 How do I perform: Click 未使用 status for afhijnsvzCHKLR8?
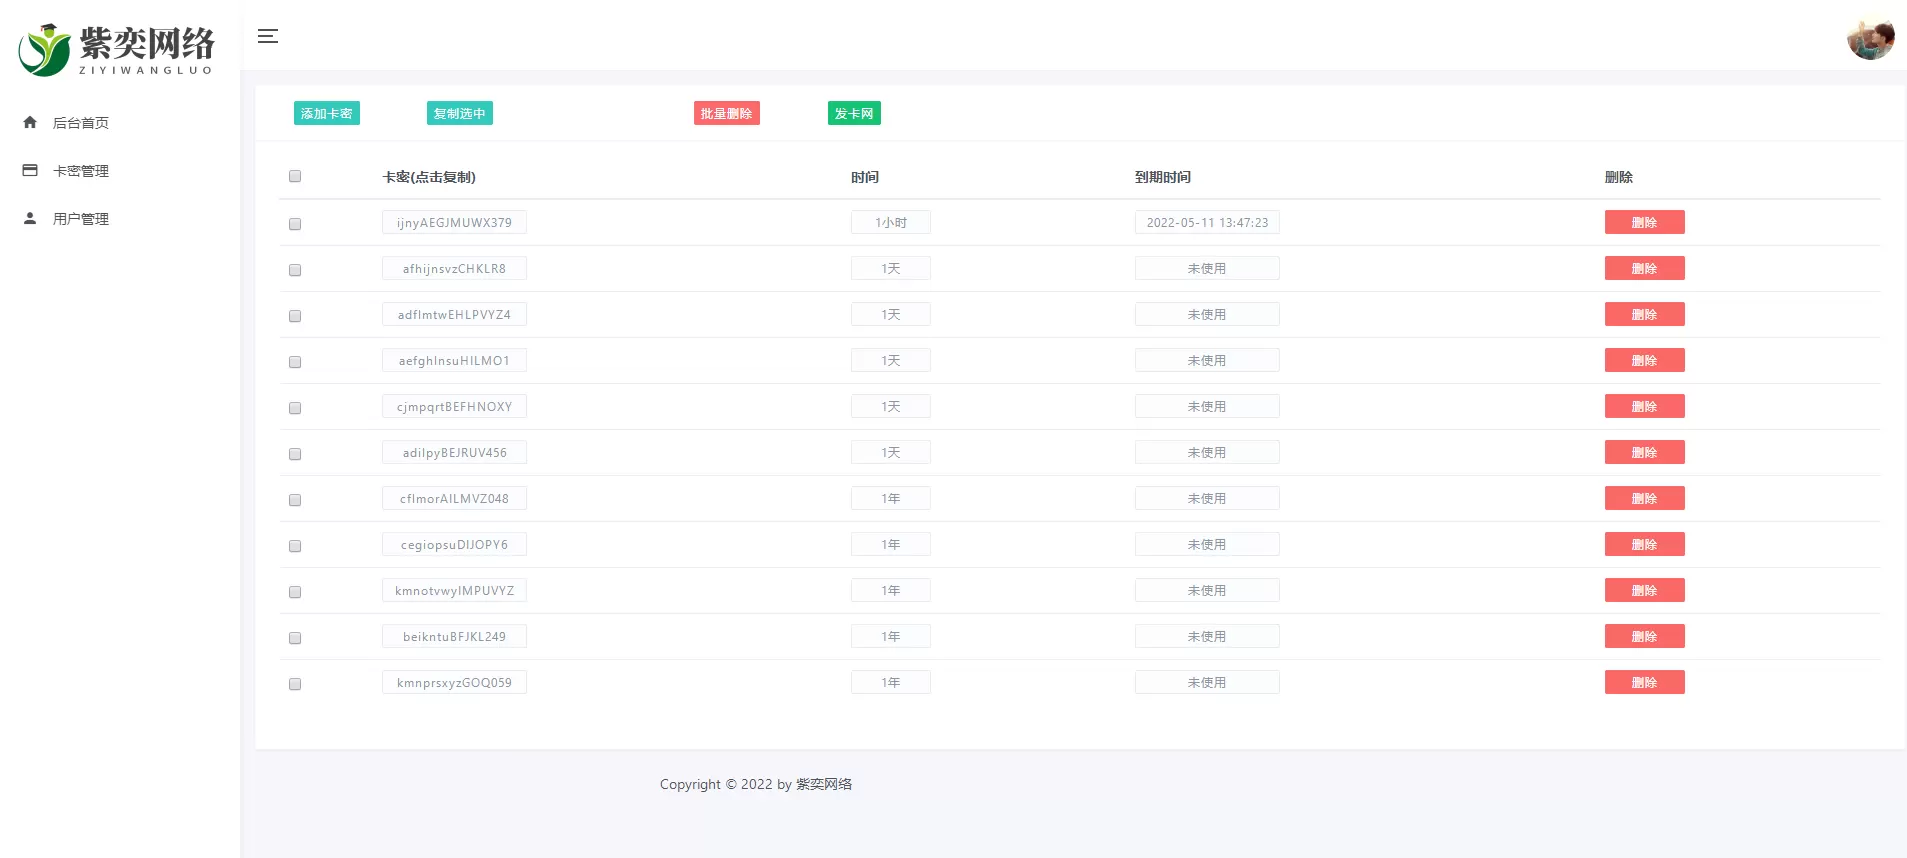point(1207,268)
